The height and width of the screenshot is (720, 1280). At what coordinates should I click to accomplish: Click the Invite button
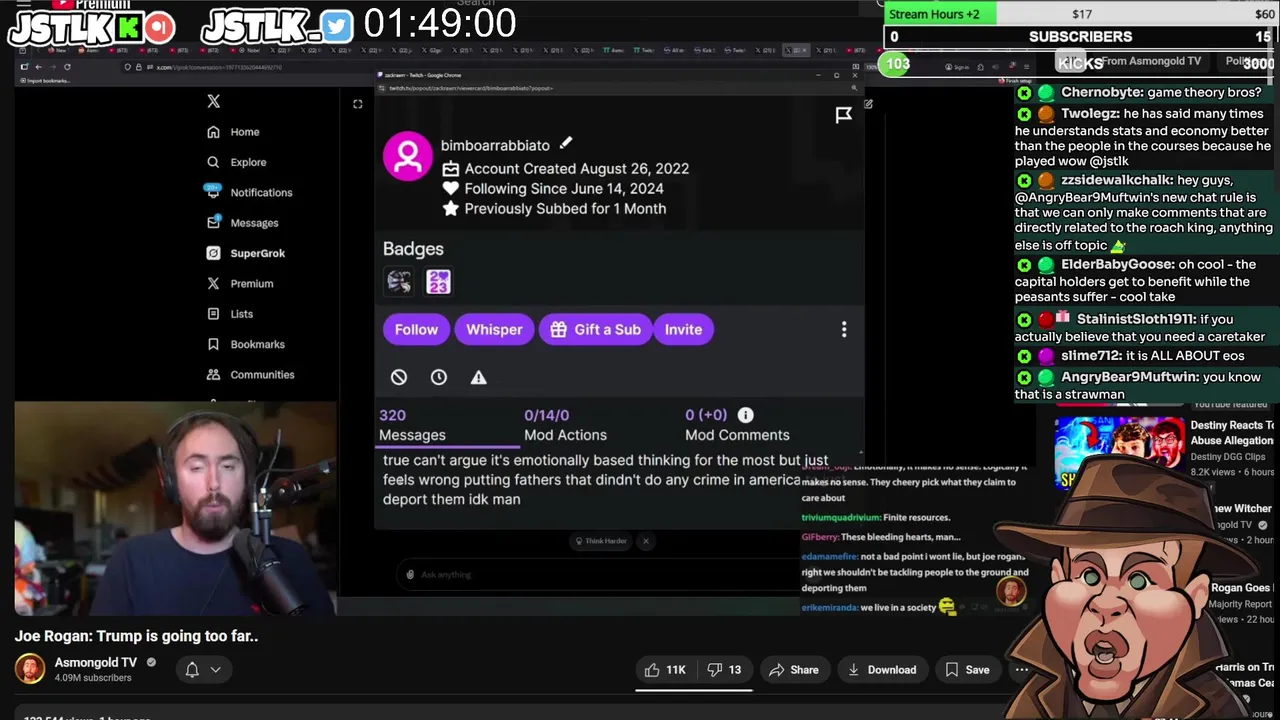pyautogui.click(x=684, y=329)
